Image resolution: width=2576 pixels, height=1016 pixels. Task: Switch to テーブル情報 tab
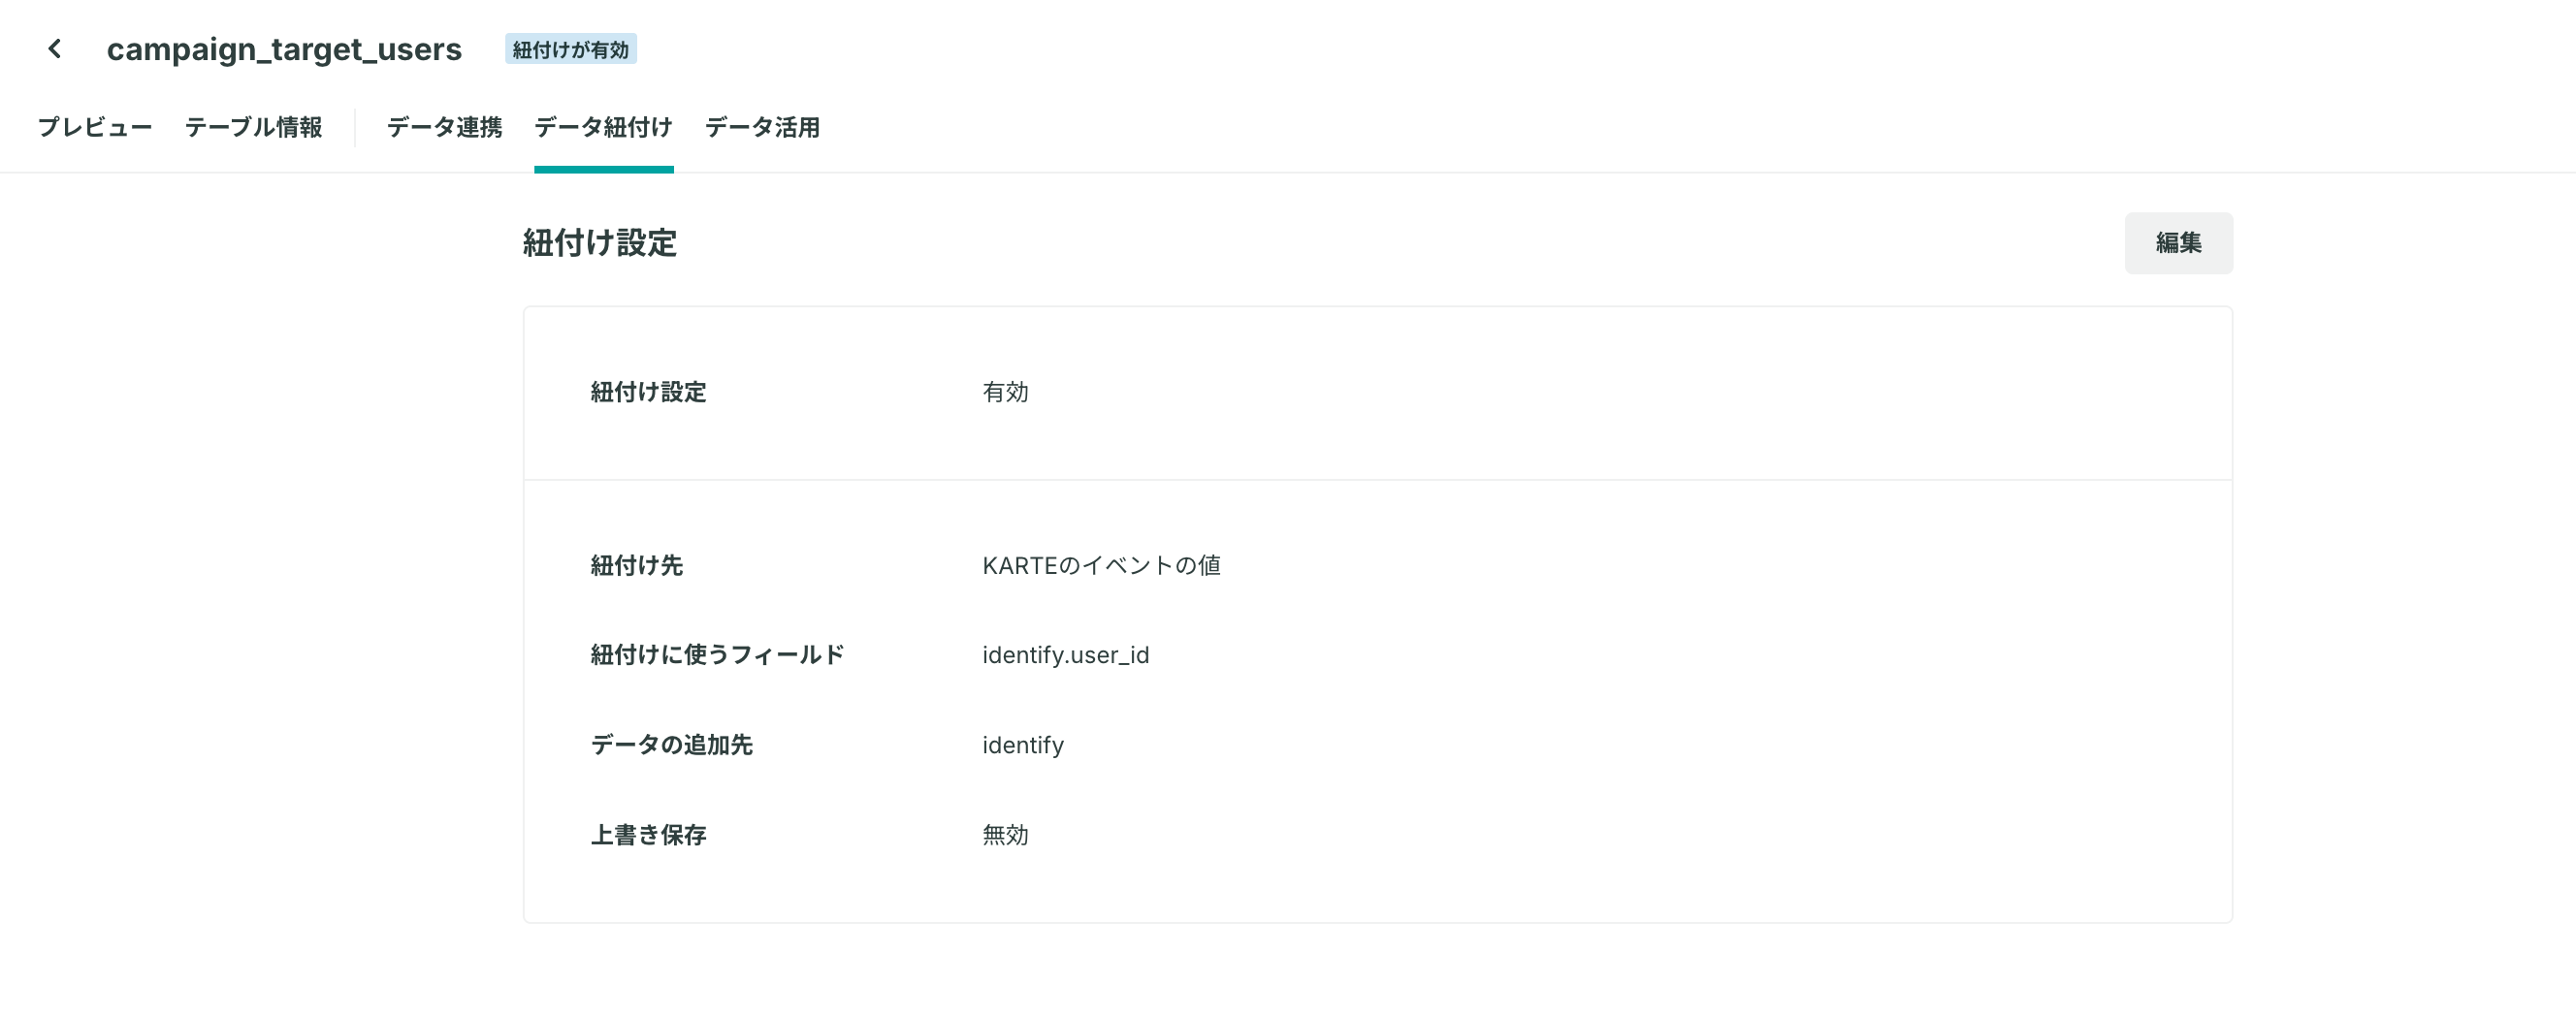[253, 128]
